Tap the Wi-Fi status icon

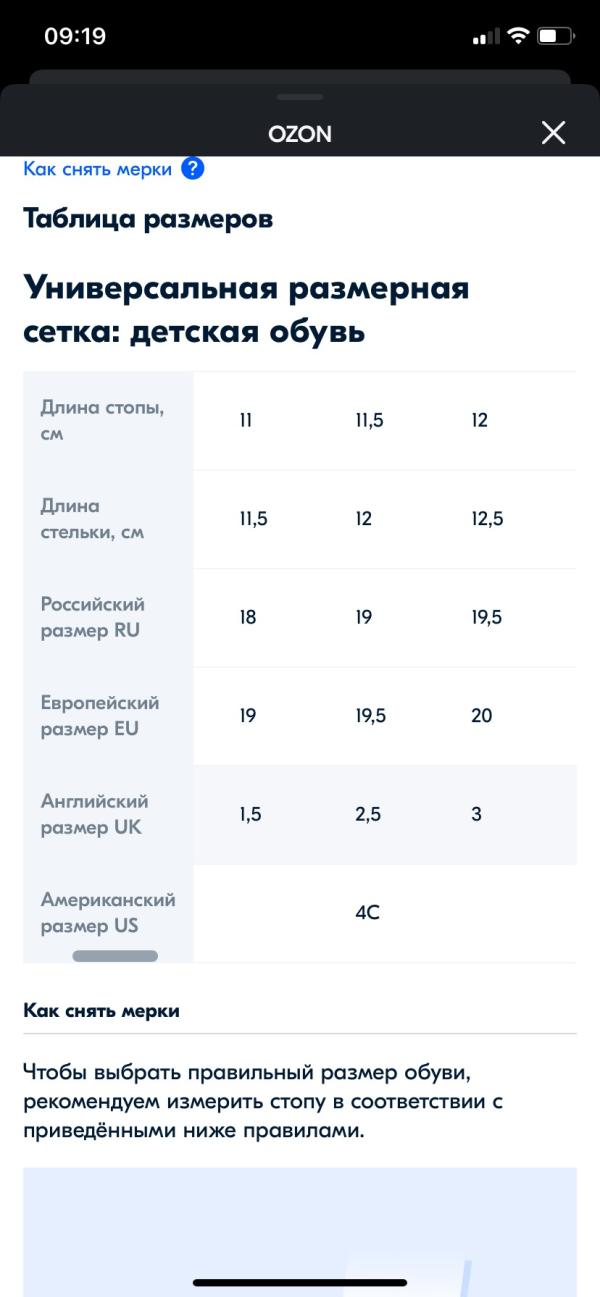click(518, 37)
